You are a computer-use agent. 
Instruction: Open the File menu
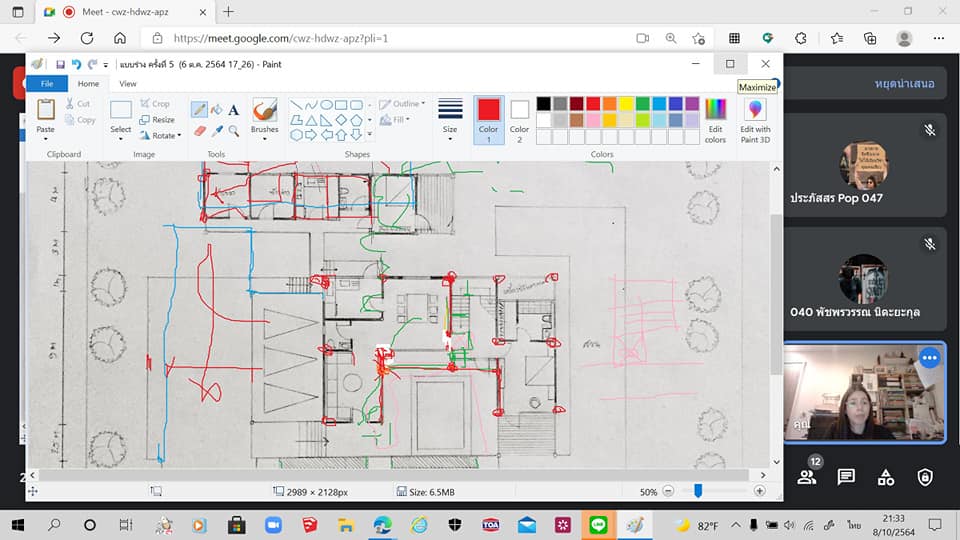pyautogui.click(x=46, y=84)
